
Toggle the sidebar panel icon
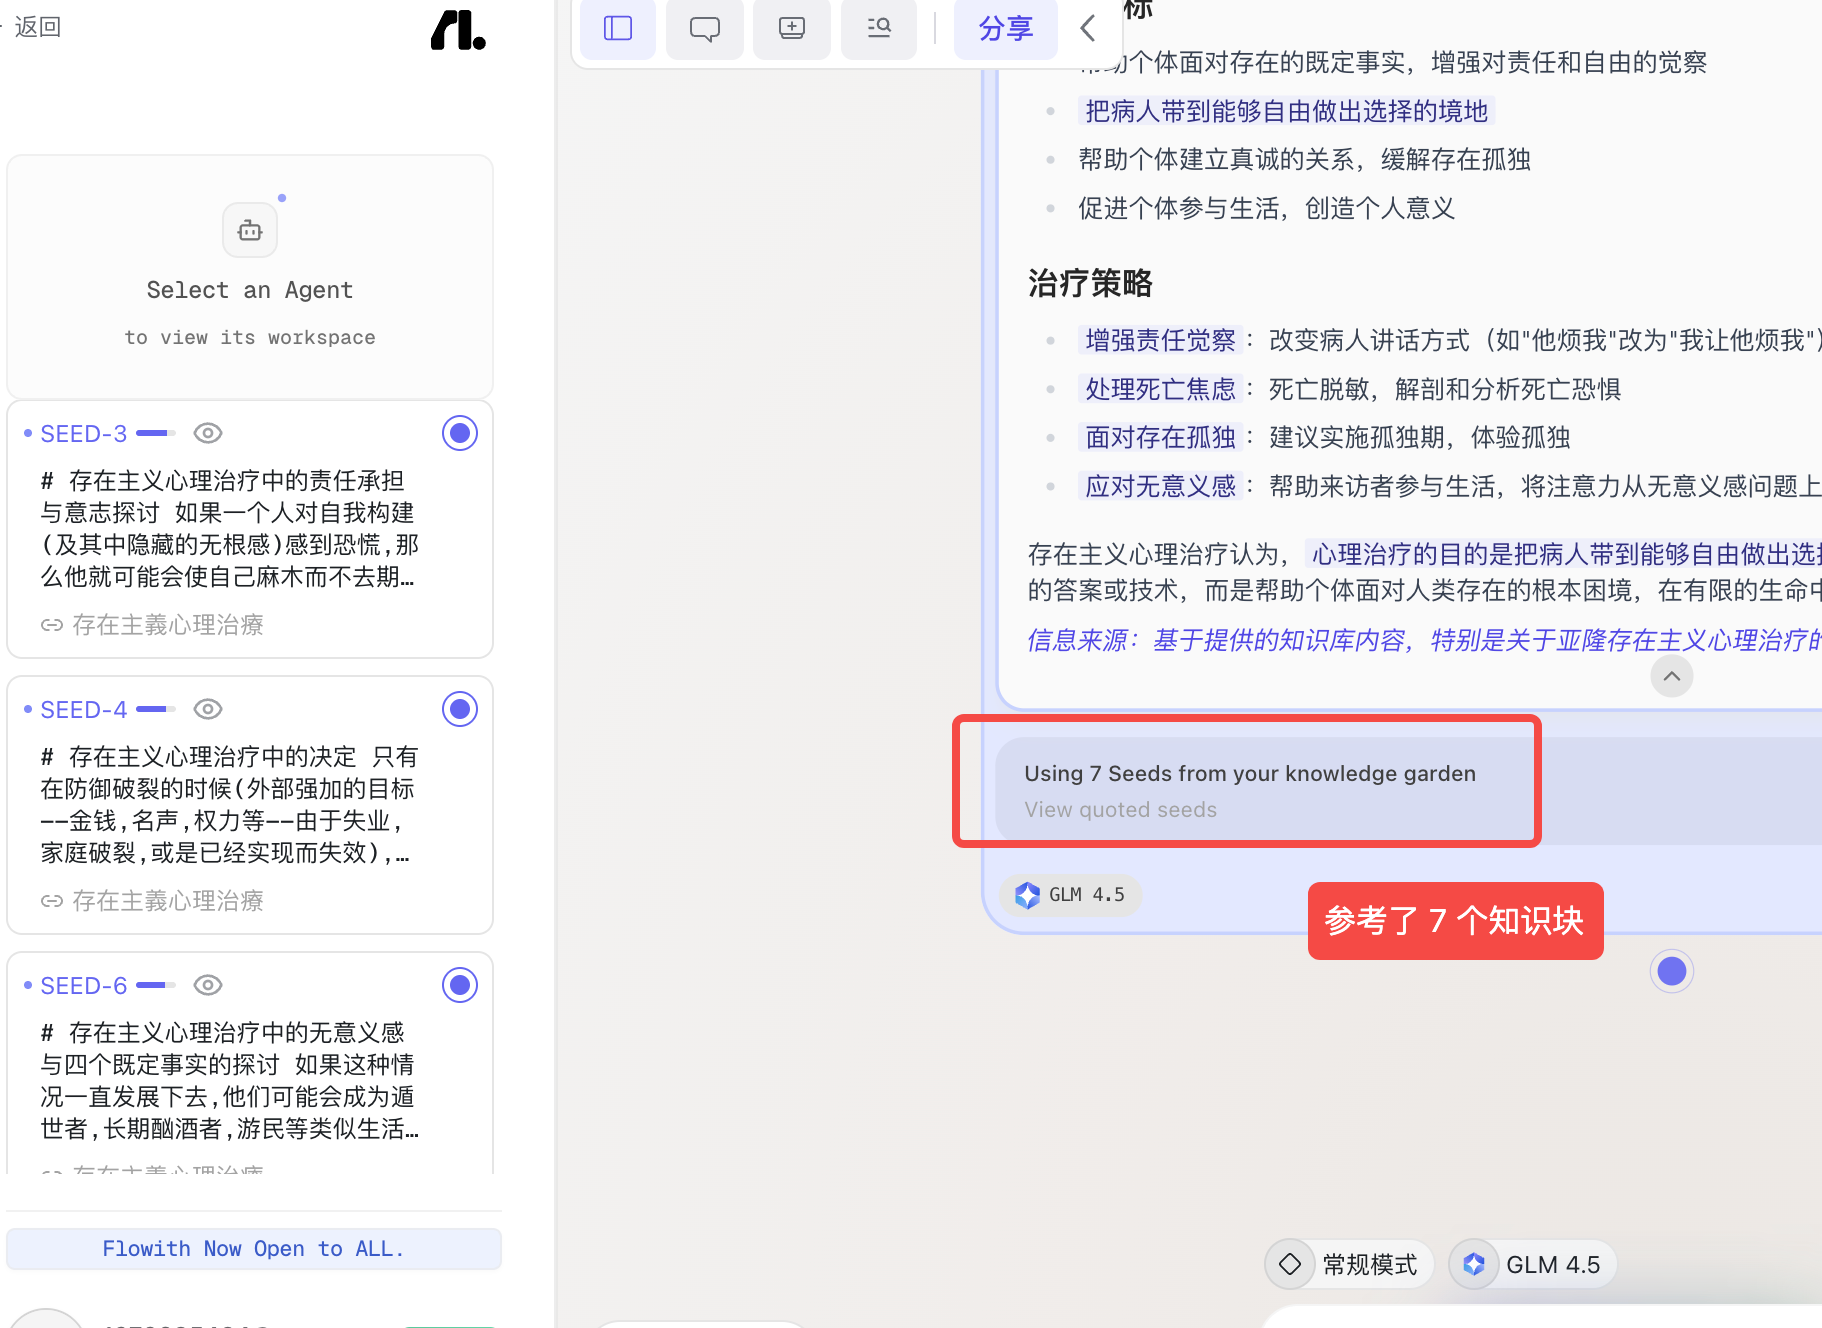pyautogui.click(x=618, y=28)
